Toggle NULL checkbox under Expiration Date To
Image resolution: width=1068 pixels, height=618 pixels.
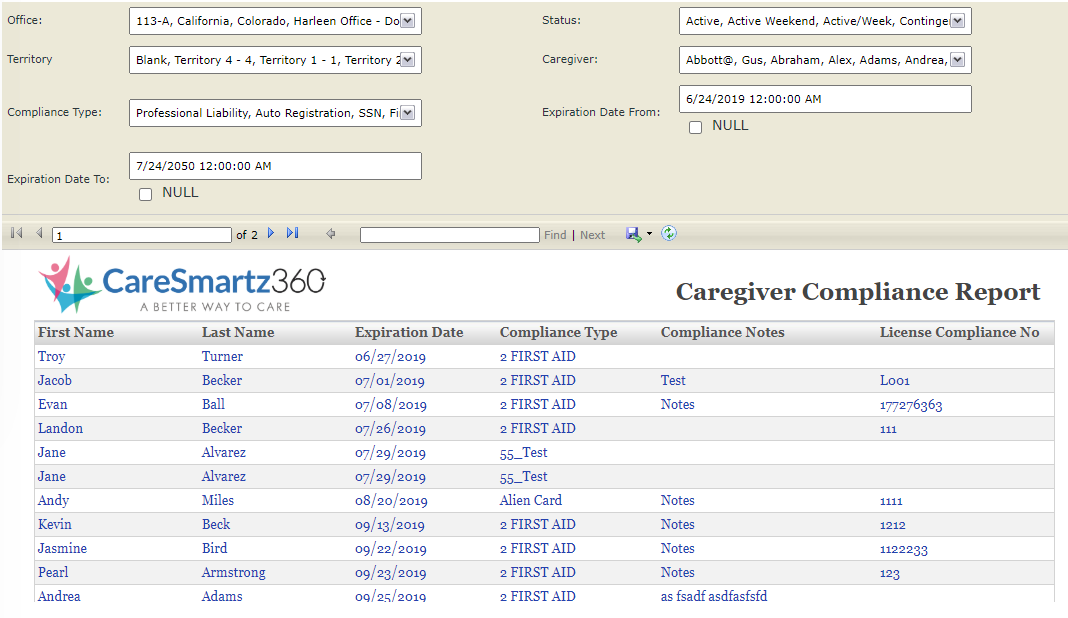point(146,195)
